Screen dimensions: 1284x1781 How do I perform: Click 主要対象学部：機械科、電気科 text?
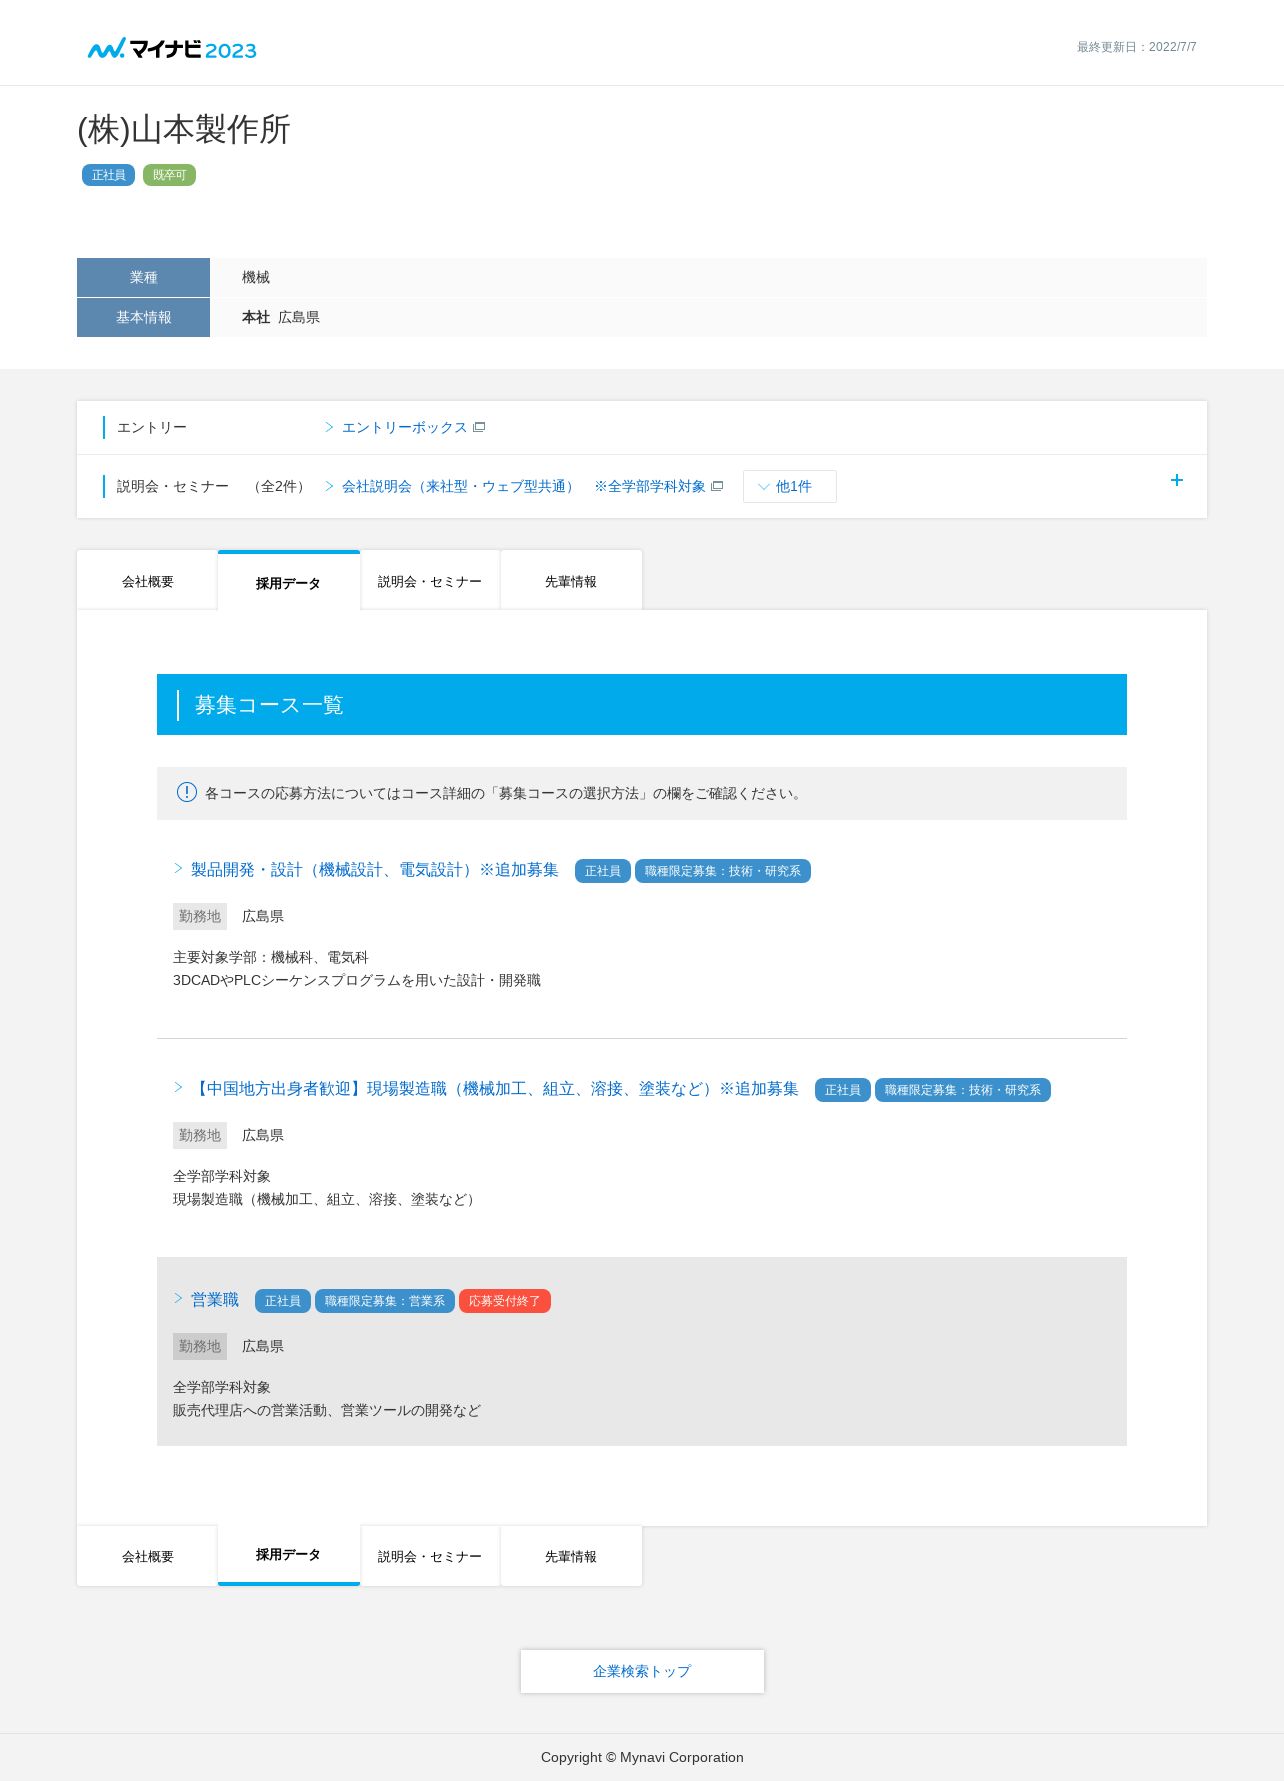(271, 957)
